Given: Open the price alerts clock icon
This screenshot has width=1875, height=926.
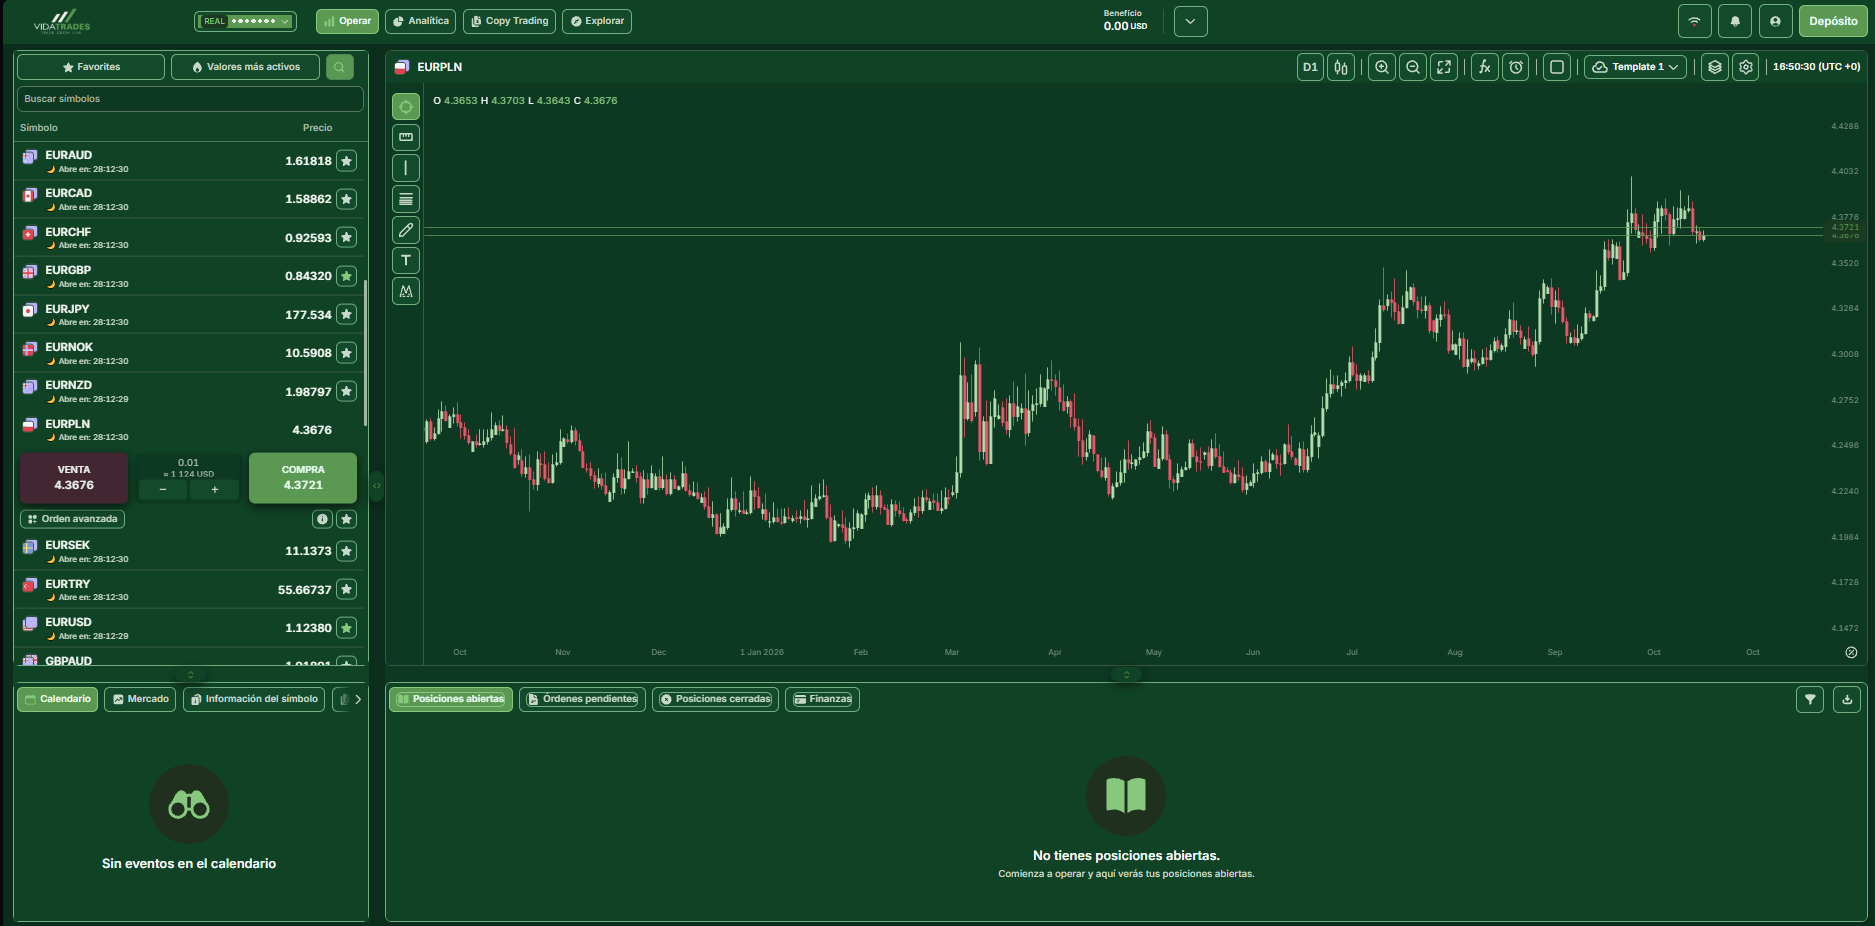Looking at the screenshot, I should [x=1516, y=67].
